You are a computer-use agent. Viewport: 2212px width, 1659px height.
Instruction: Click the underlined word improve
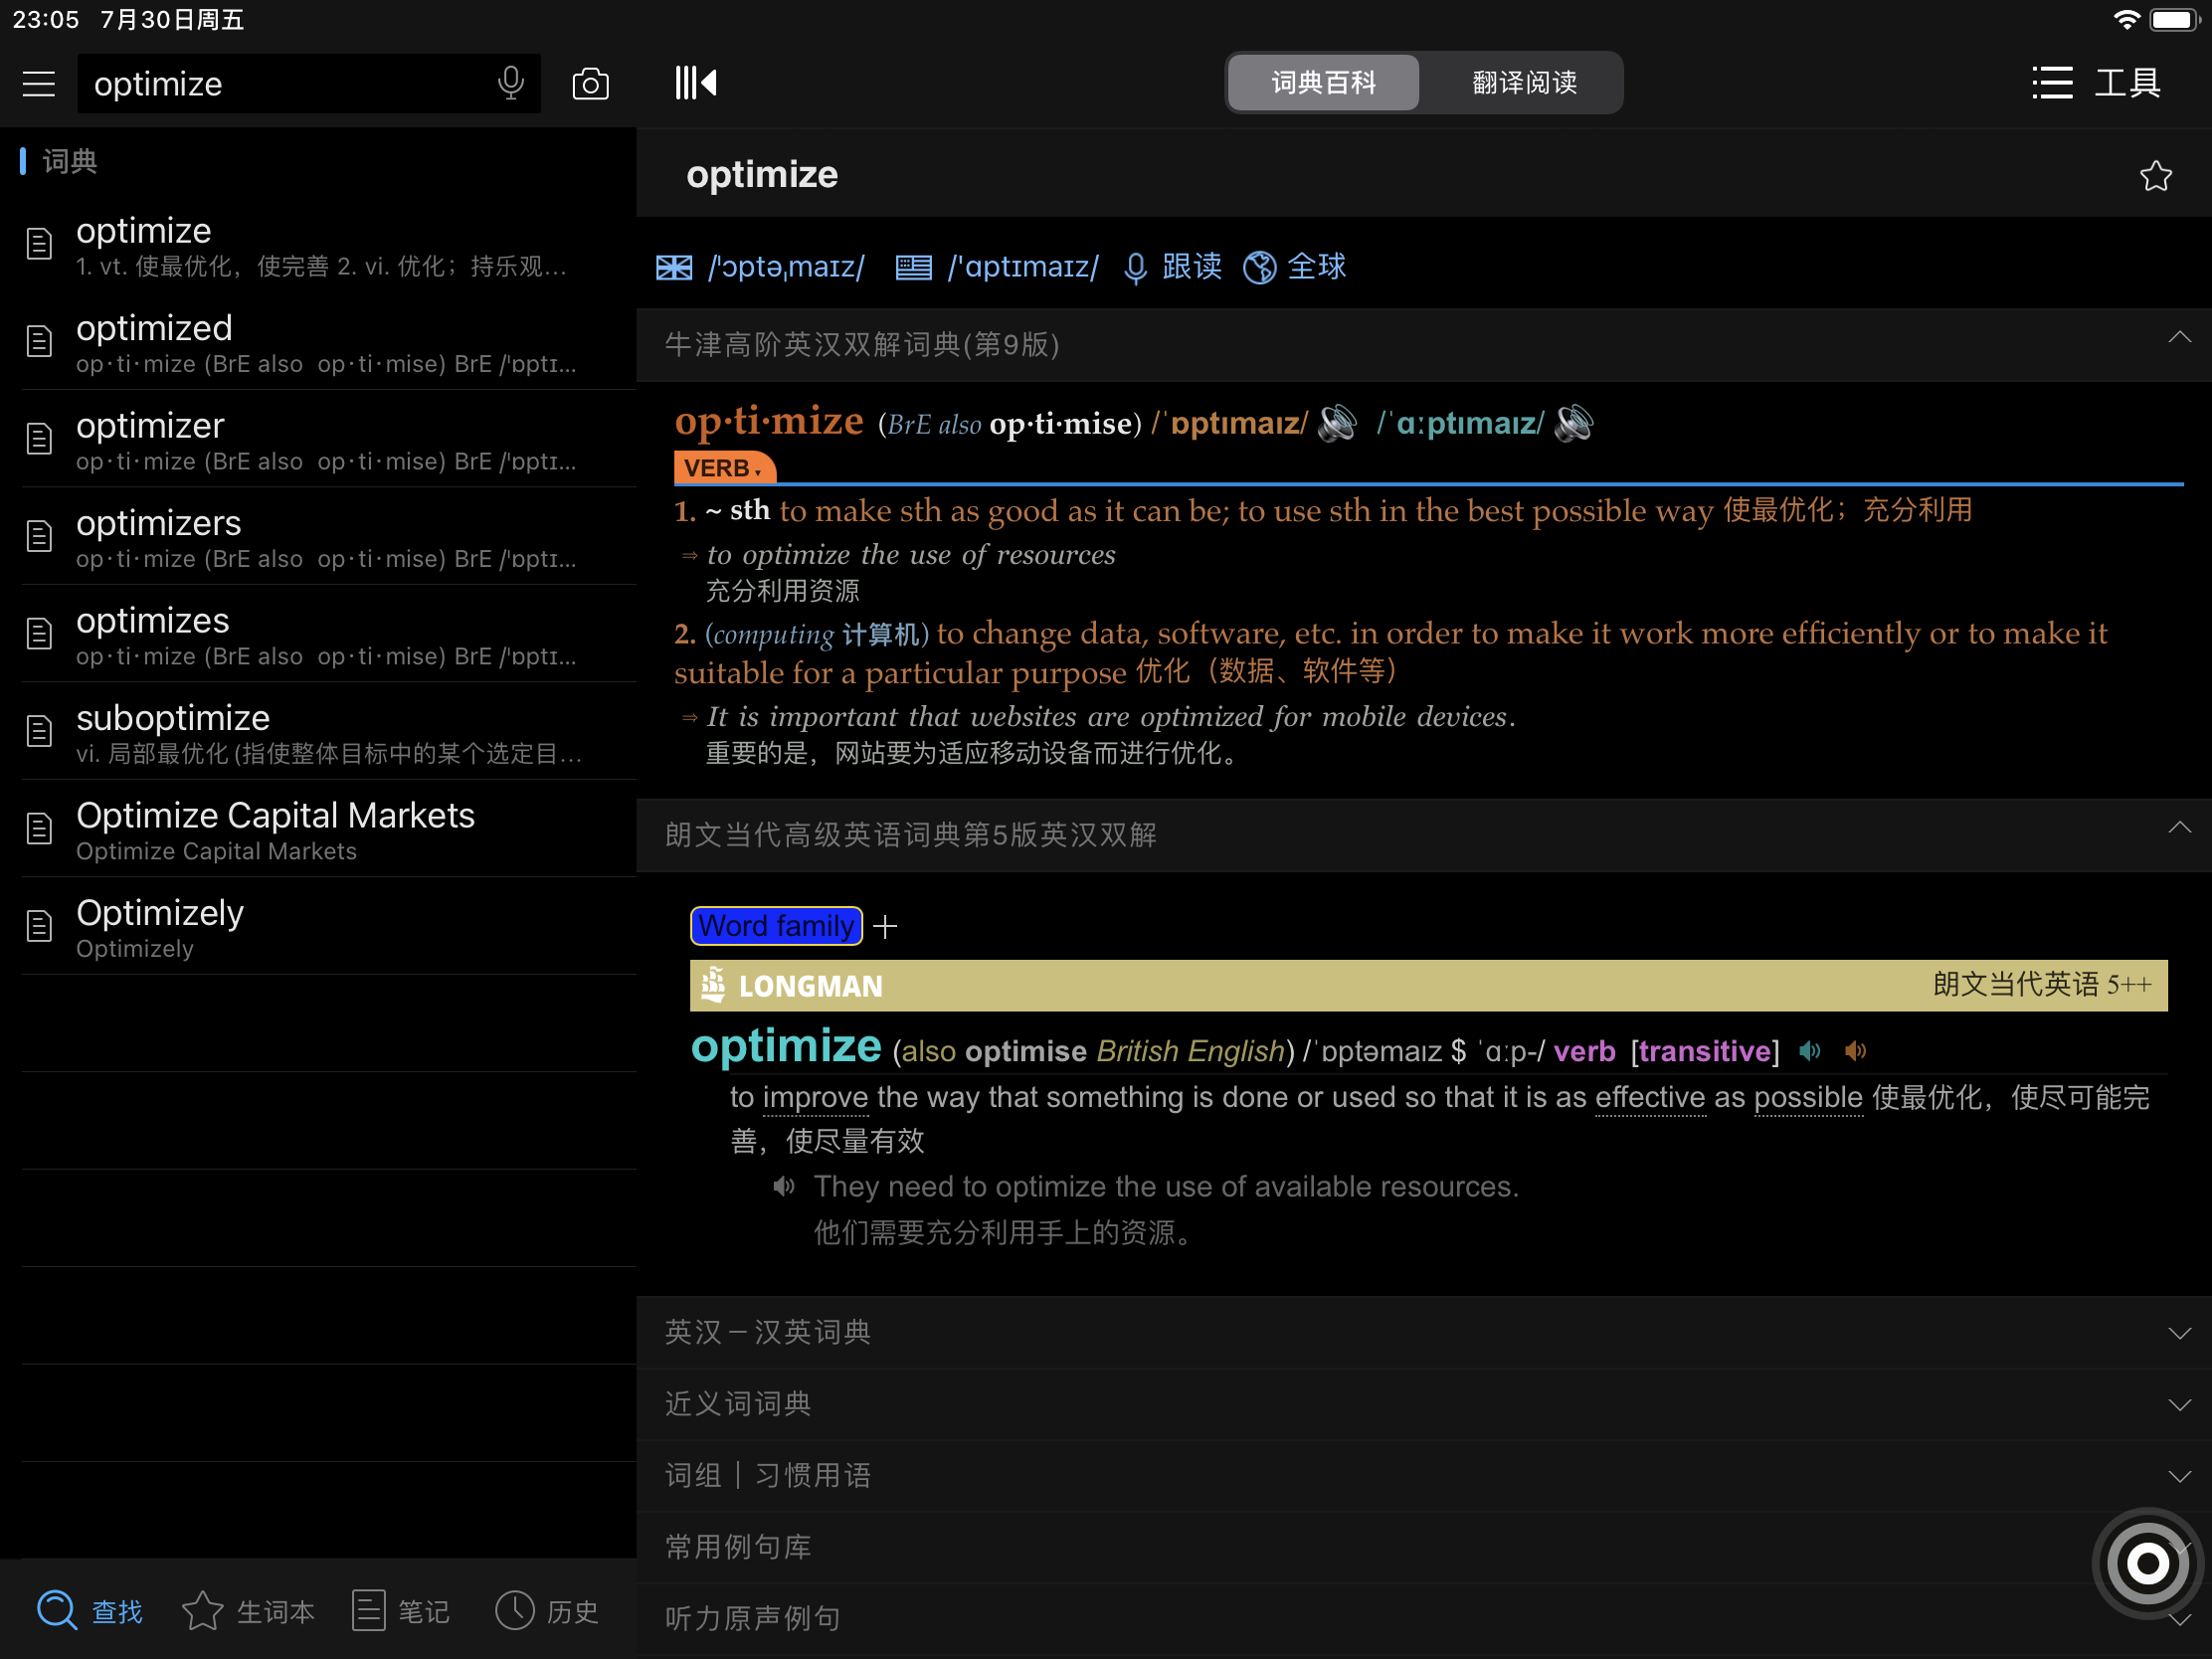pos(815,1097)
